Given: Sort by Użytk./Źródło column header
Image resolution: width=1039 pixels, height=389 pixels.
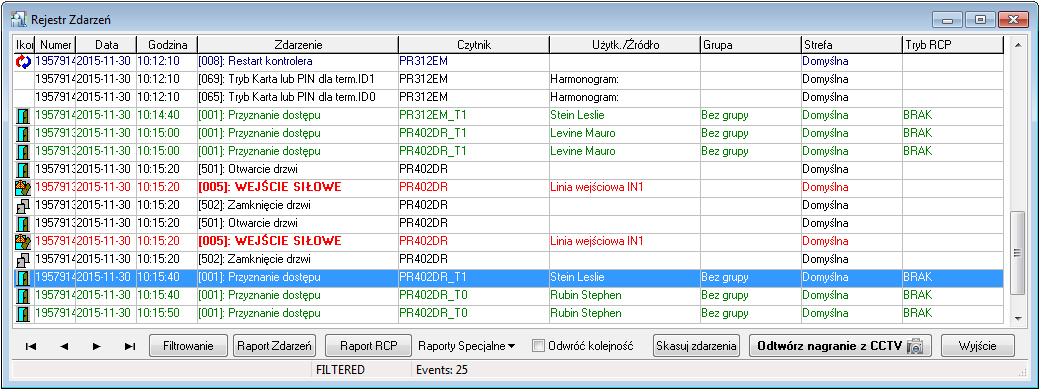Looking at the screenshot, I should 625,45.
